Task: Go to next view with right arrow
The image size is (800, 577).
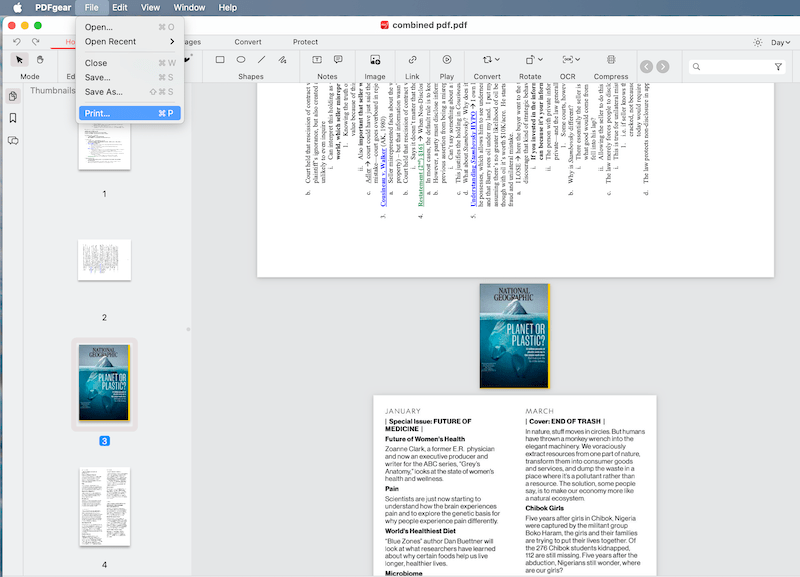Action: coord(663,66)
